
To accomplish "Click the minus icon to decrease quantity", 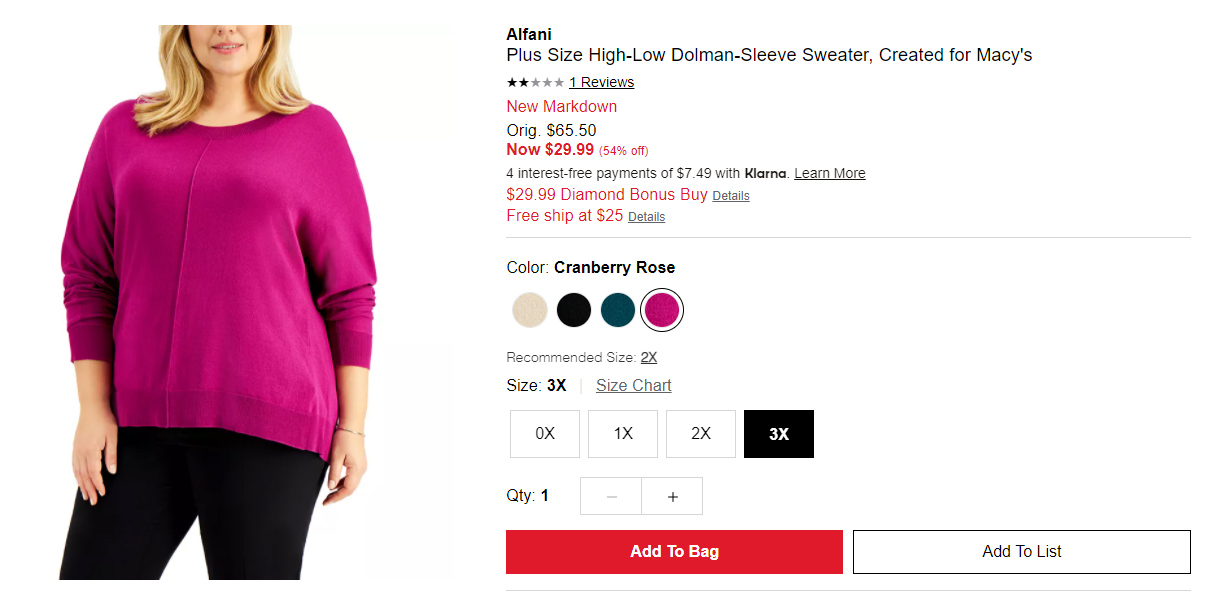I will point(611,496).
